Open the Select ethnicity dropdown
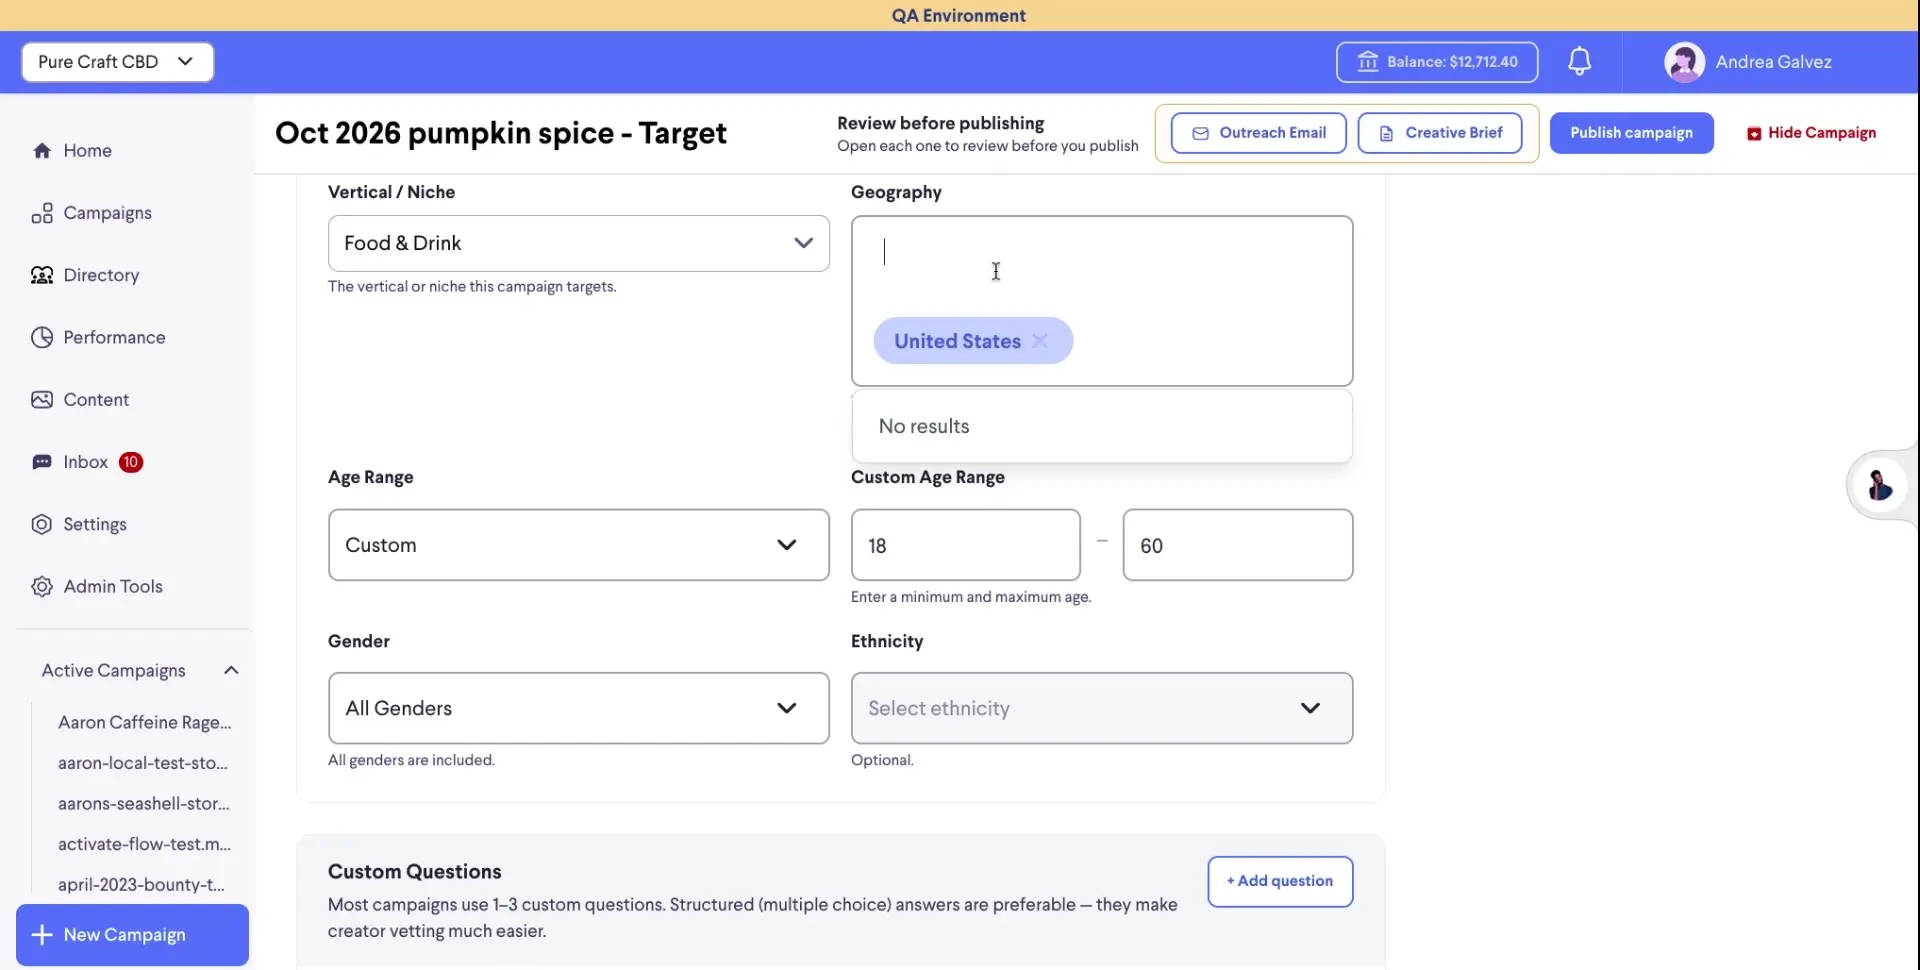Screen dimensions: 1920x970 pyautogui.click(x=1102, y=708)
